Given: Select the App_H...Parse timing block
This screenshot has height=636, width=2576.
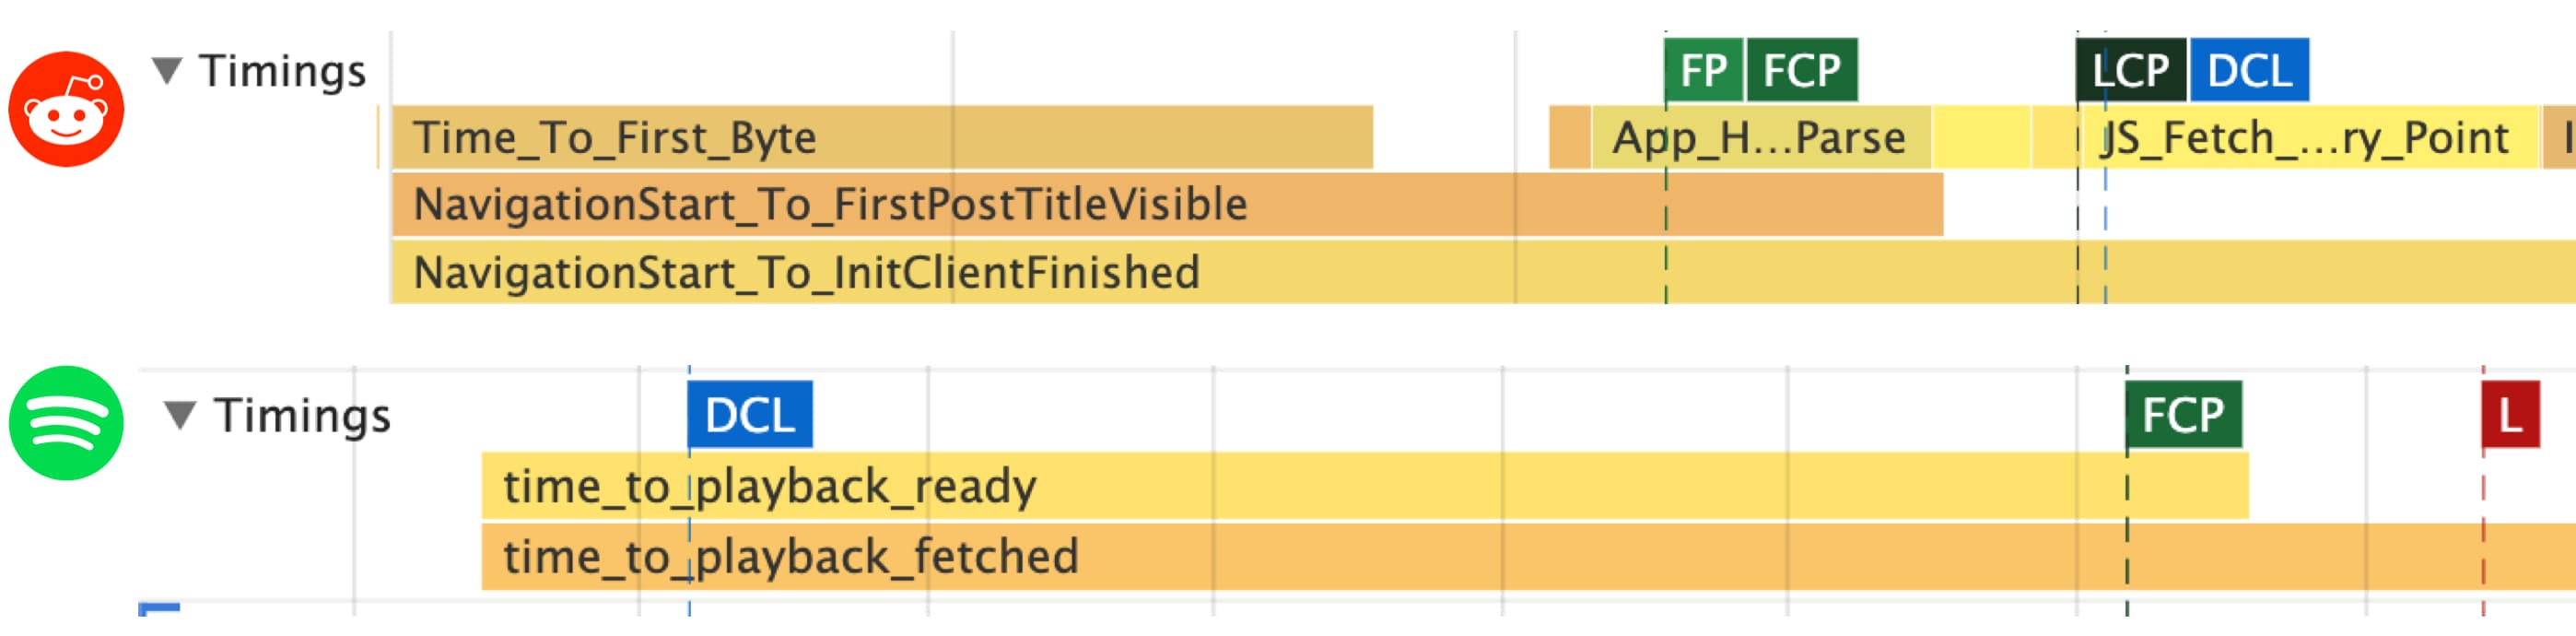Looking at the screenshot, I should (x=1760, y=138).
